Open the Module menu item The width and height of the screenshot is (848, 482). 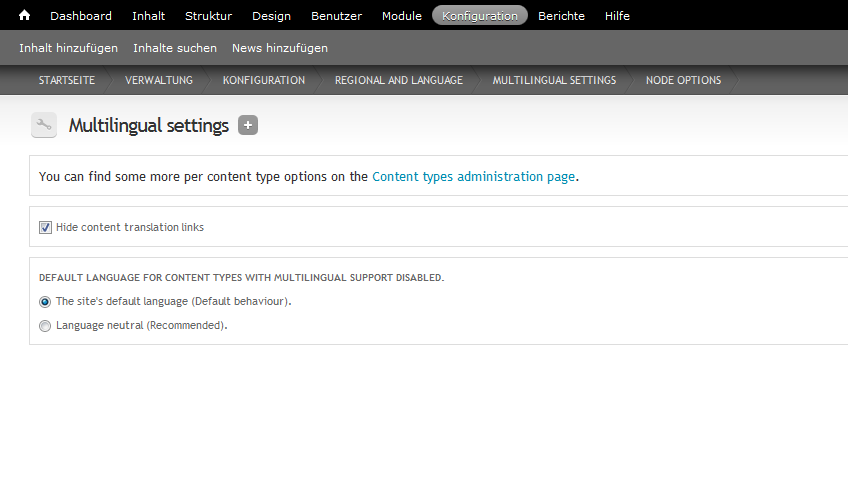(402, 16)
